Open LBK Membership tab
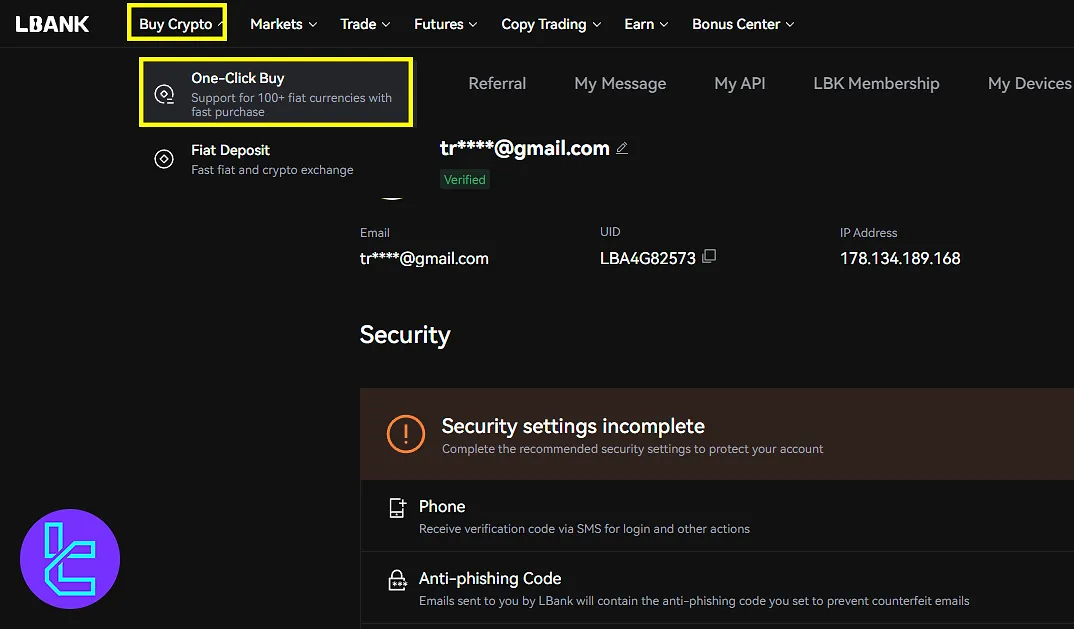The height and width of the screenshot is (629, 1074). (876, 84)
